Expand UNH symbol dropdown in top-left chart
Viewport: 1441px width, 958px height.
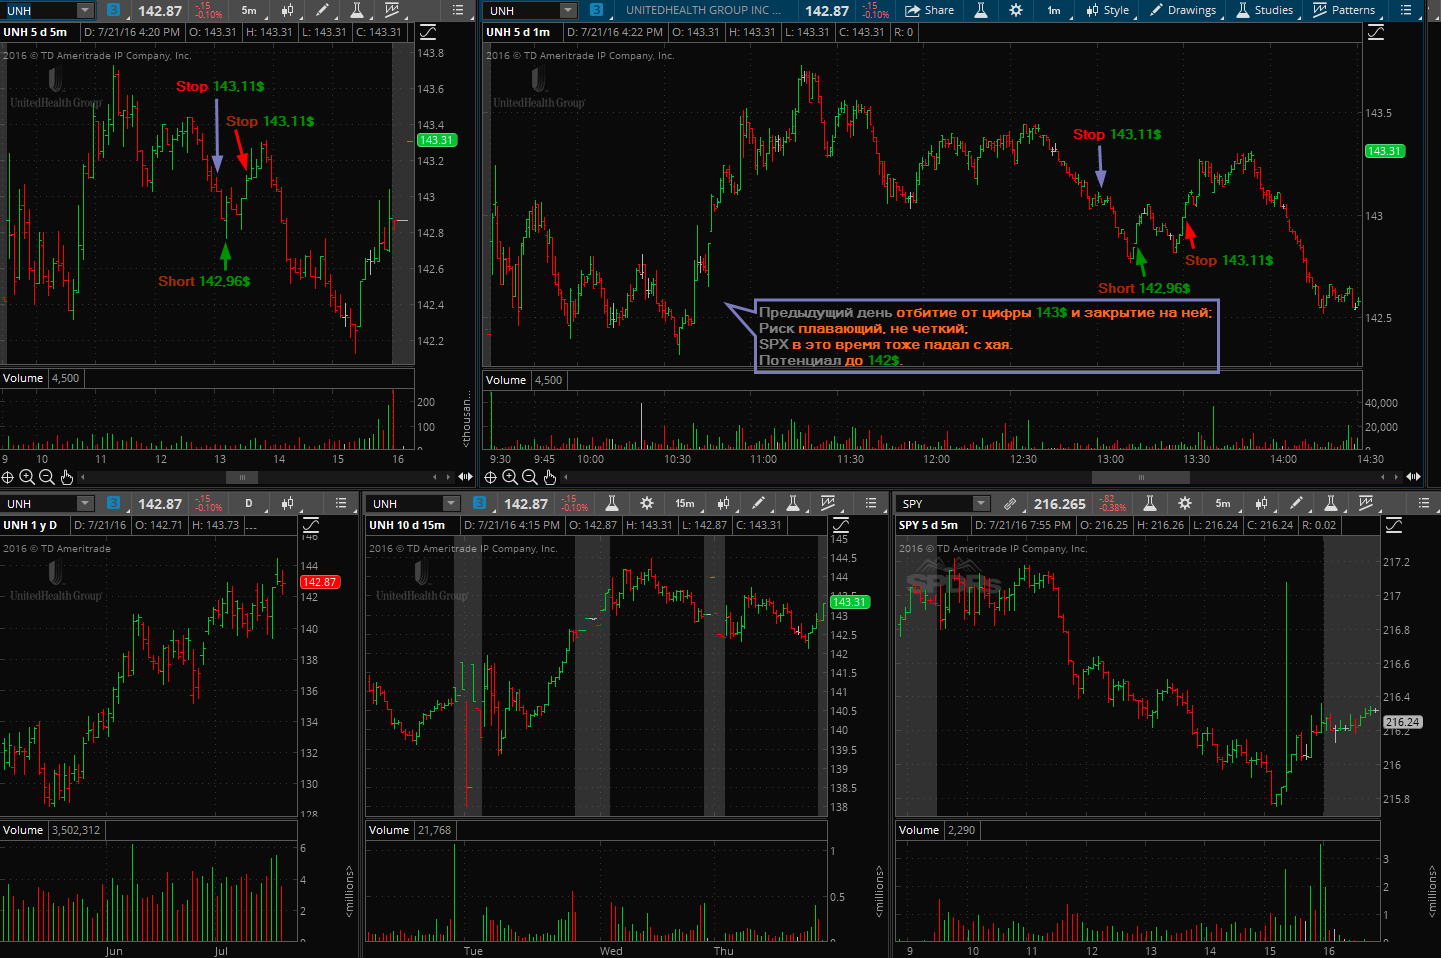tap(85, 10)
